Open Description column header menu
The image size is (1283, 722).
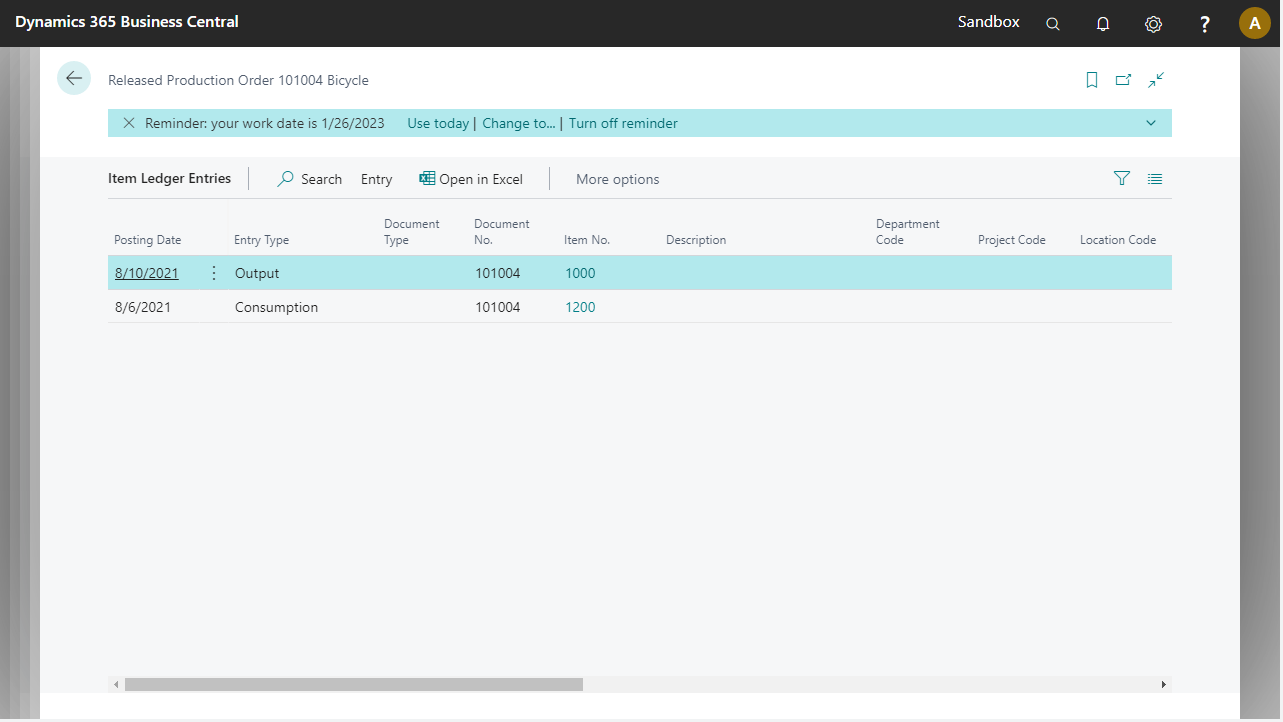click(x=696, y=240)
